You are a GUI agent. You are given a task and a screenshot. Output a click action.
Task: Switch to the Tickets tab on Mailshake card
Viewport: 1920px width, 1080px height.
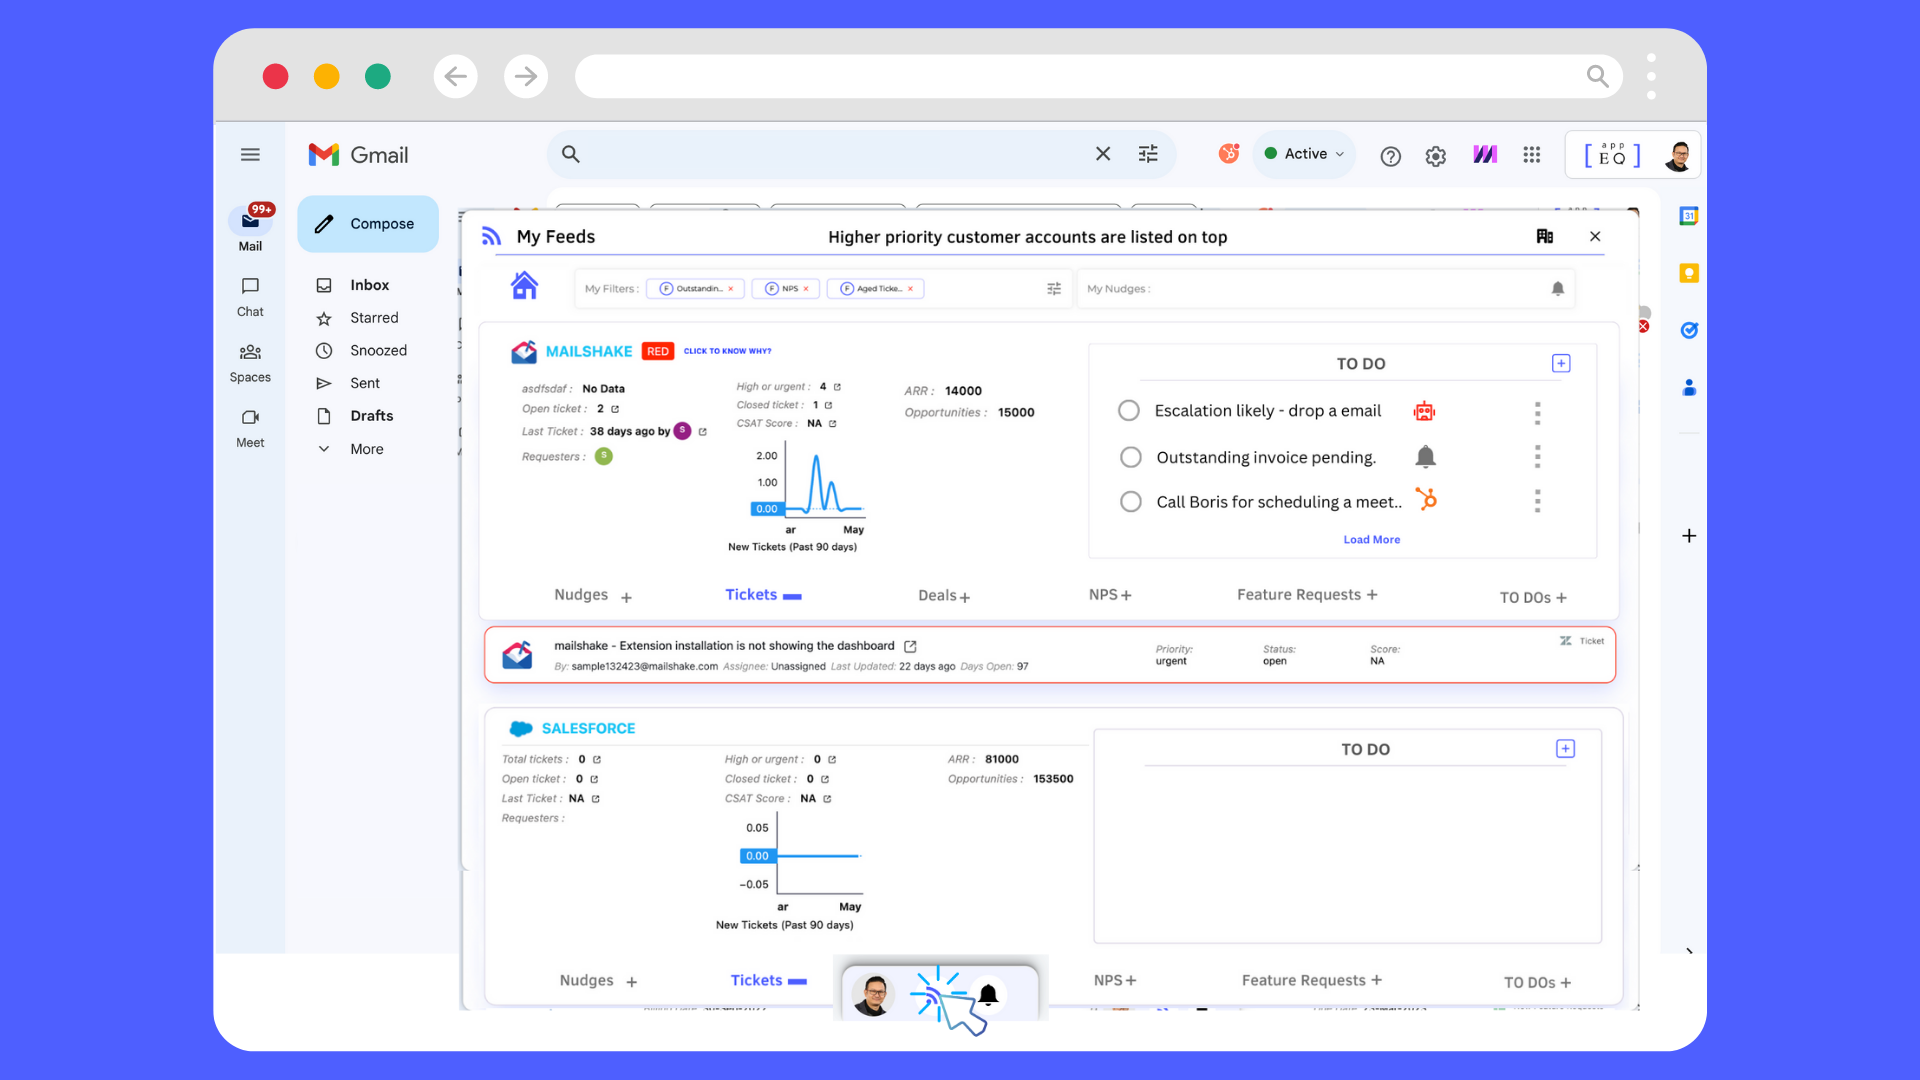pos(751,594)
